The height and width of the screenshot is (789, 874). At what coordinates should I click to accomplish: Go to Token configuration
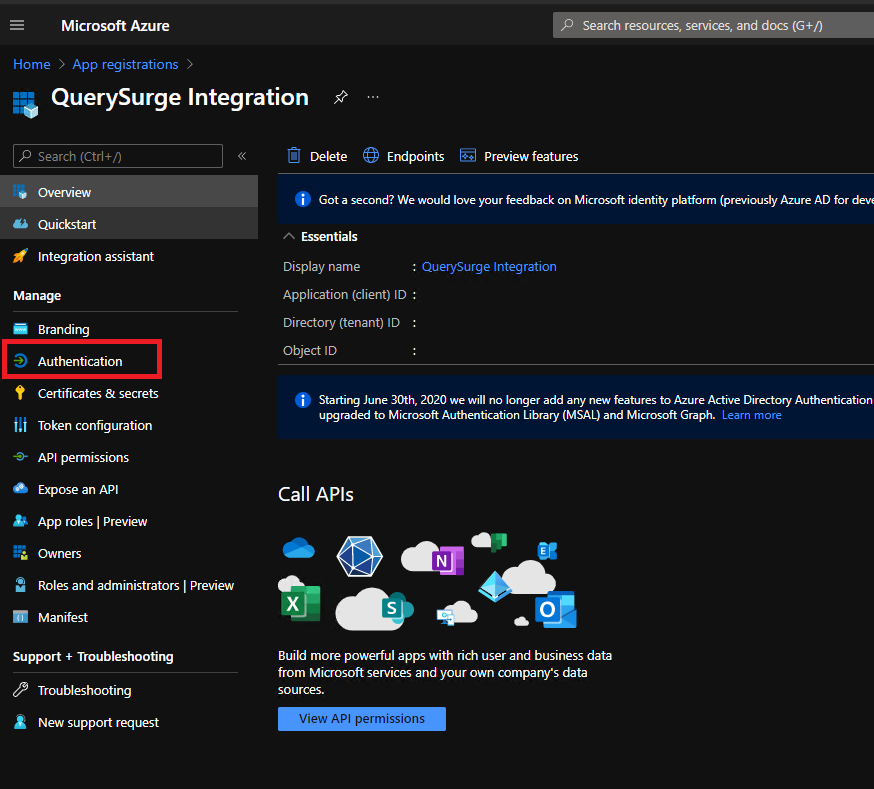click(x=95, y=425)
